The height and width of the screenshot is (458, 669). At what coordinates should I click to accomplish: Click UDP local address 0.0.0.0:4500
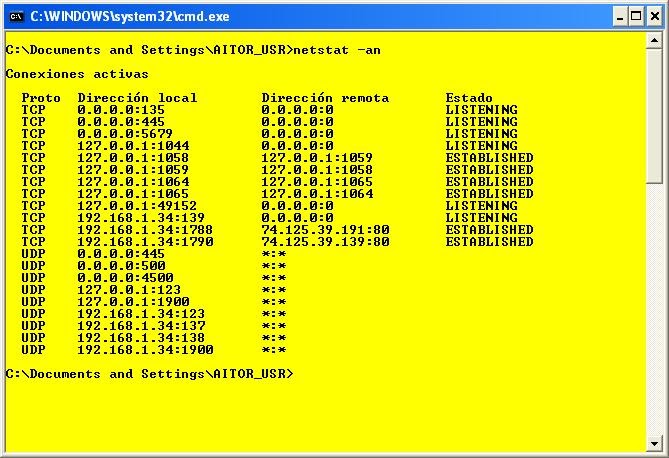tap(125, 277)
